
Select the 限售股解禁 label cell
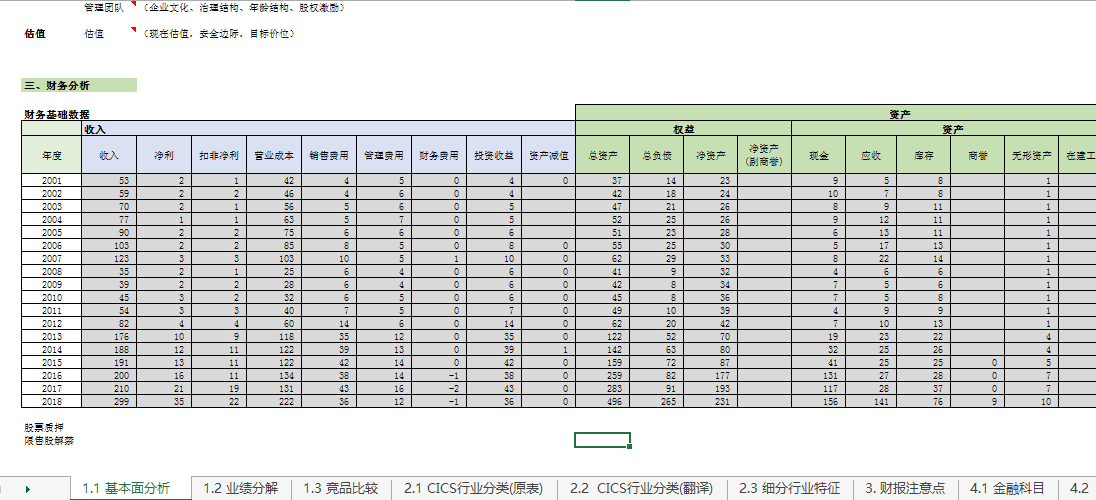50,441
